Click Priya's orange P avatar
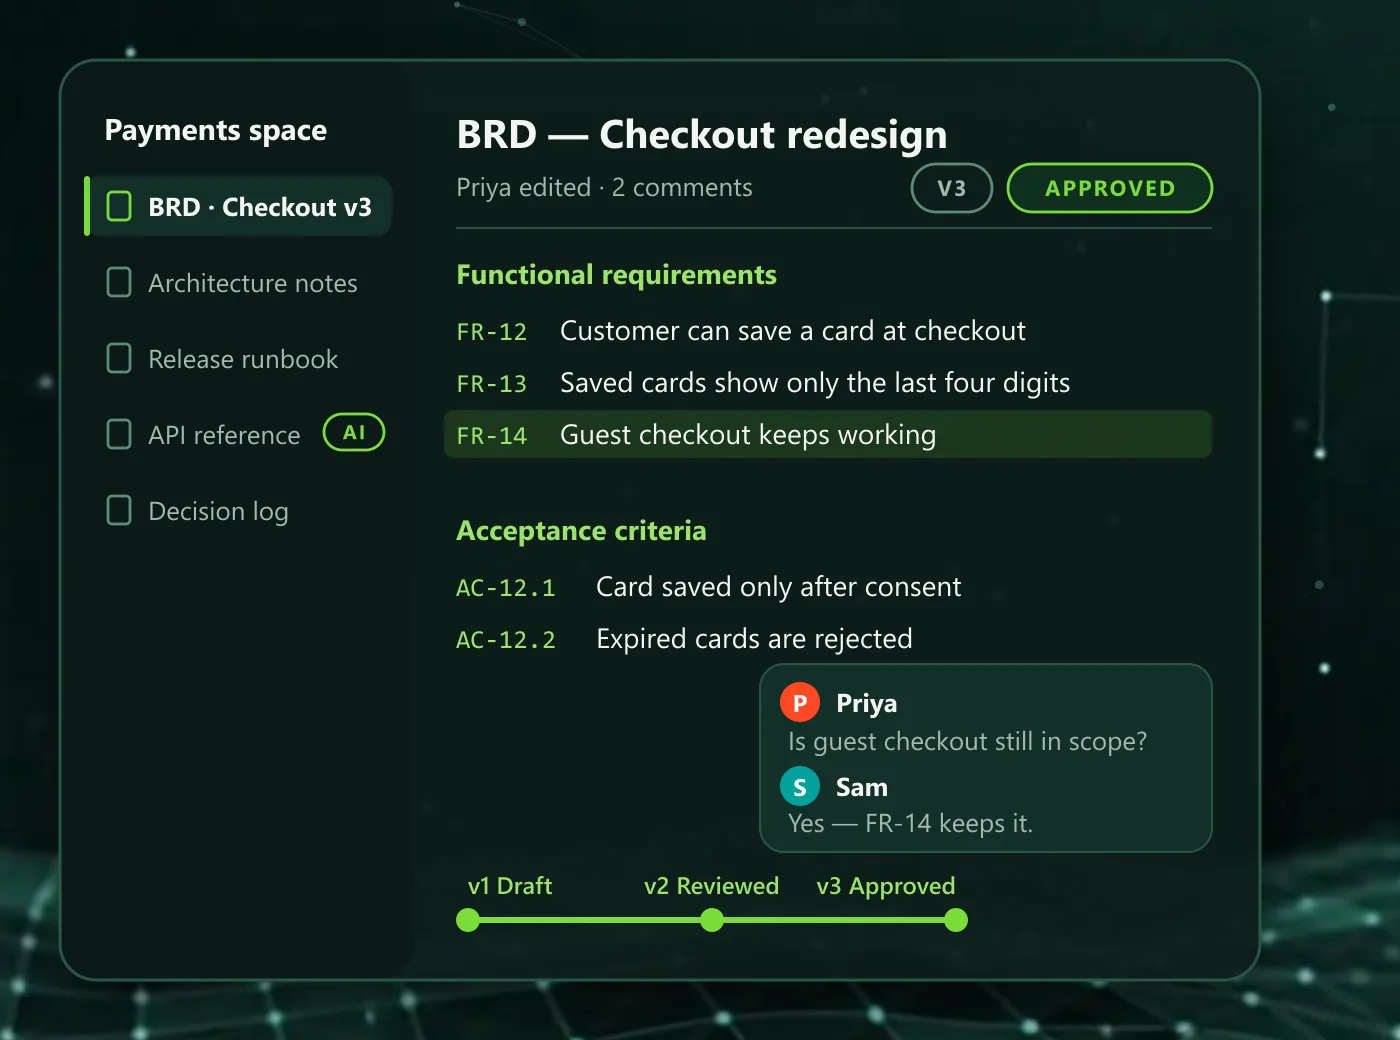The width and height of the screenshot is (1400, 1040). [800, 703]
